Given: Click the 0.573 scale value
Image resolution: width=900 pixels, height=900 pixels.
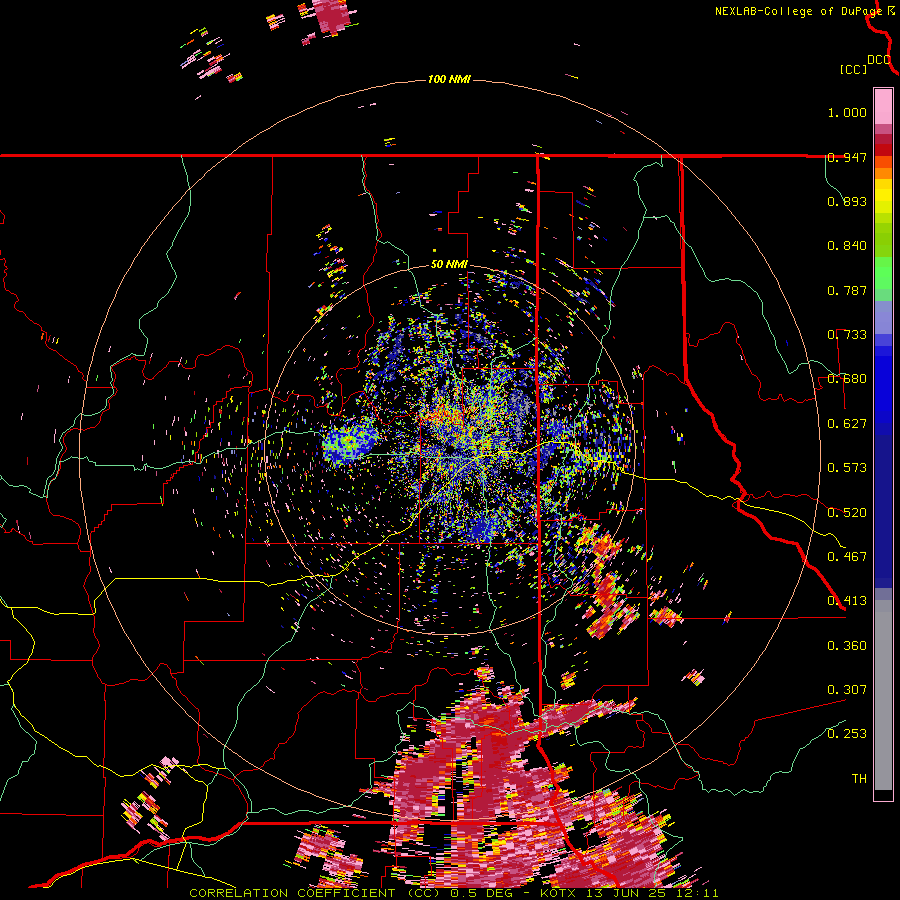Looking at the screenshot, I should click(x=847, y=468).
